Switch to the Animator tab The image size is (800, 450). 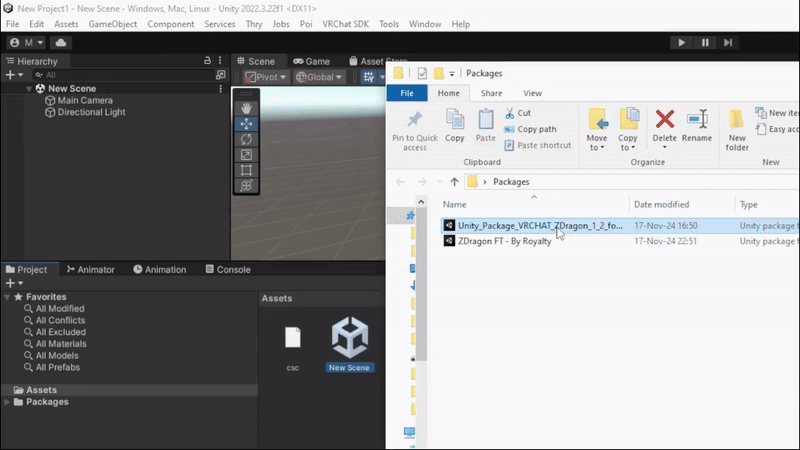(91, 269)
